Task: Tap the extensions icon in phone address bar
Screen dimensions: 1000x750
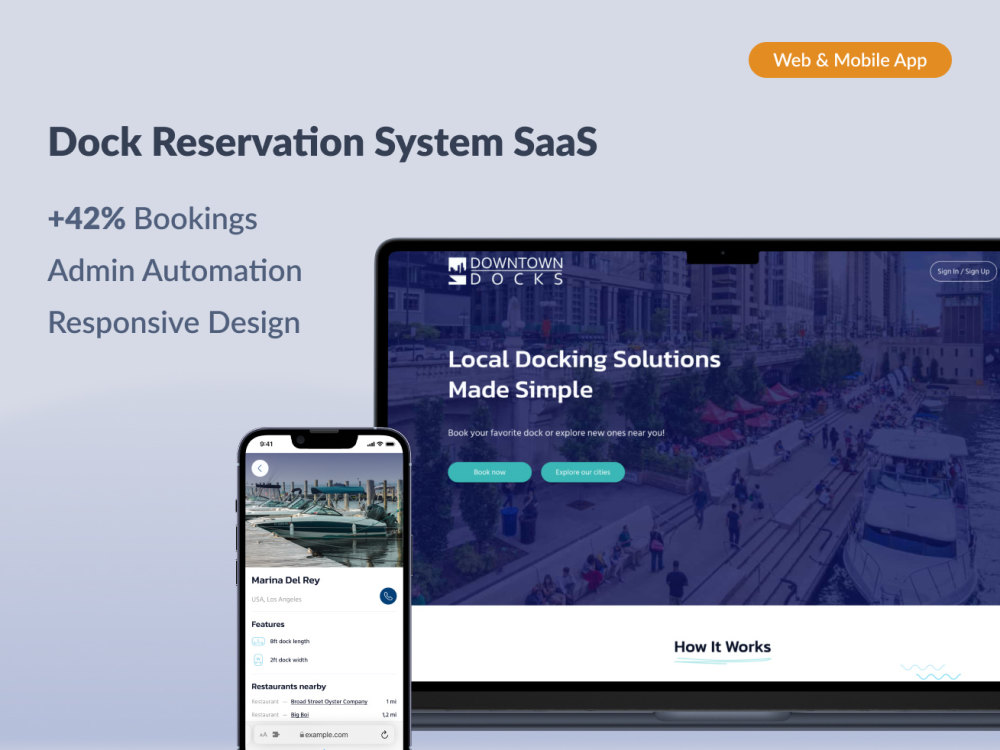Action: point(276,735)
